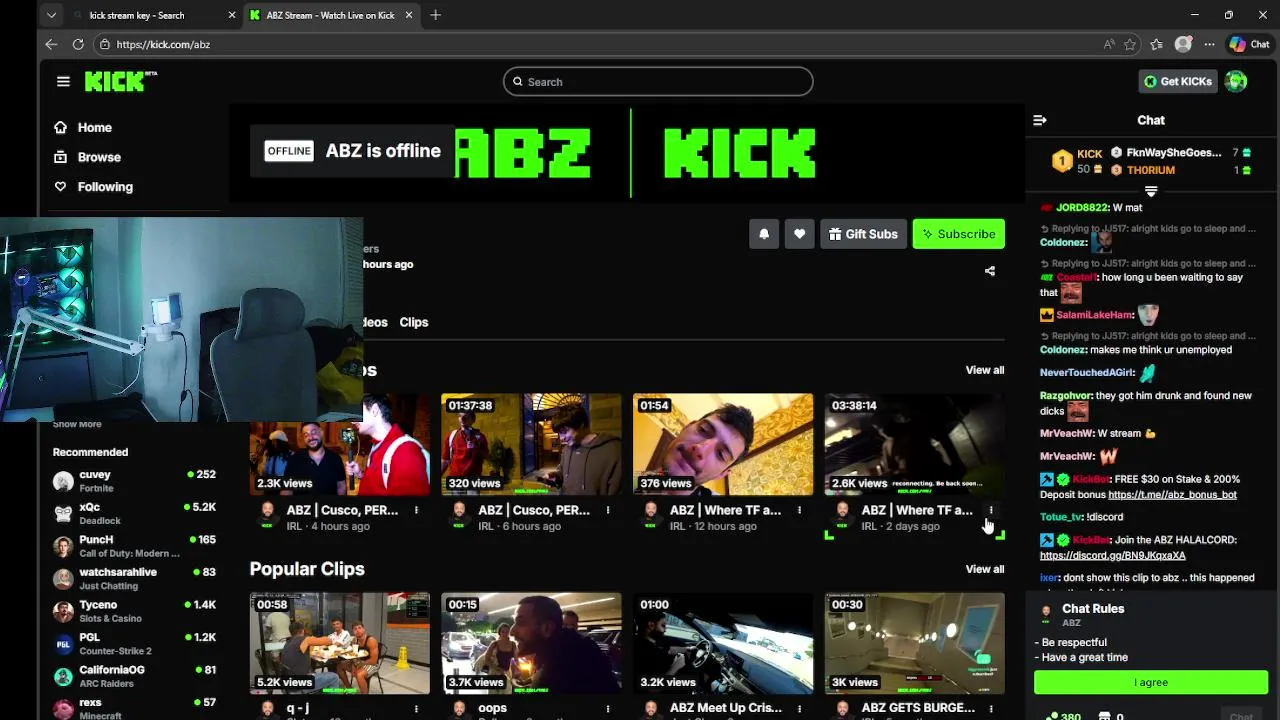Open options for 4 hours ago video

click(416, 510)
